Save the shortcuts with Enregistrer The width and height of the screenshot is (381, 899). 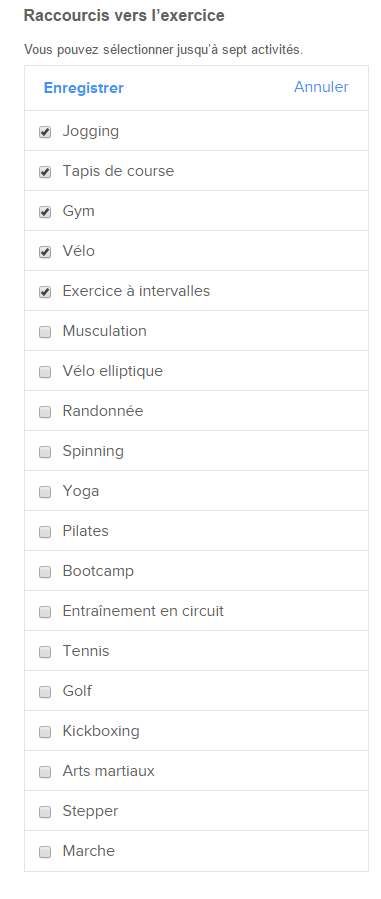84,88
